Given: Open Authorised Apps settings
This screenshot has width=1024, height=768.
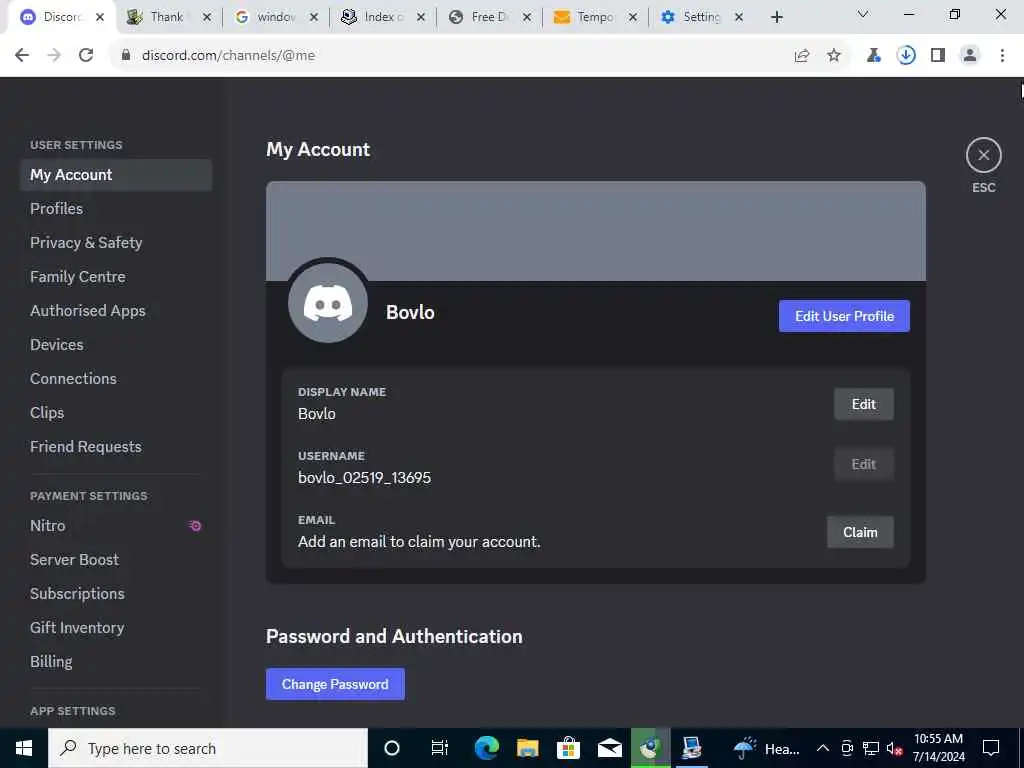Looking at the screenshot, I should (x=116, y=311).
